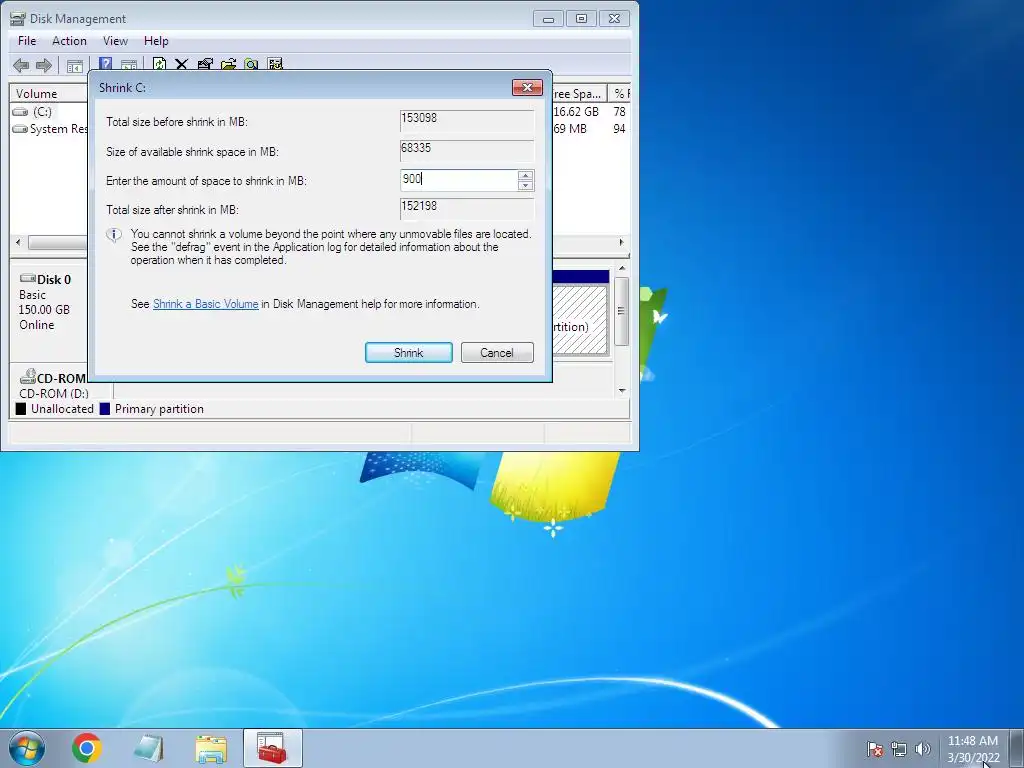Maximize the Disk Management window
The height and width of the screenshot is (768, 1024).
click(x=581, y=19)
